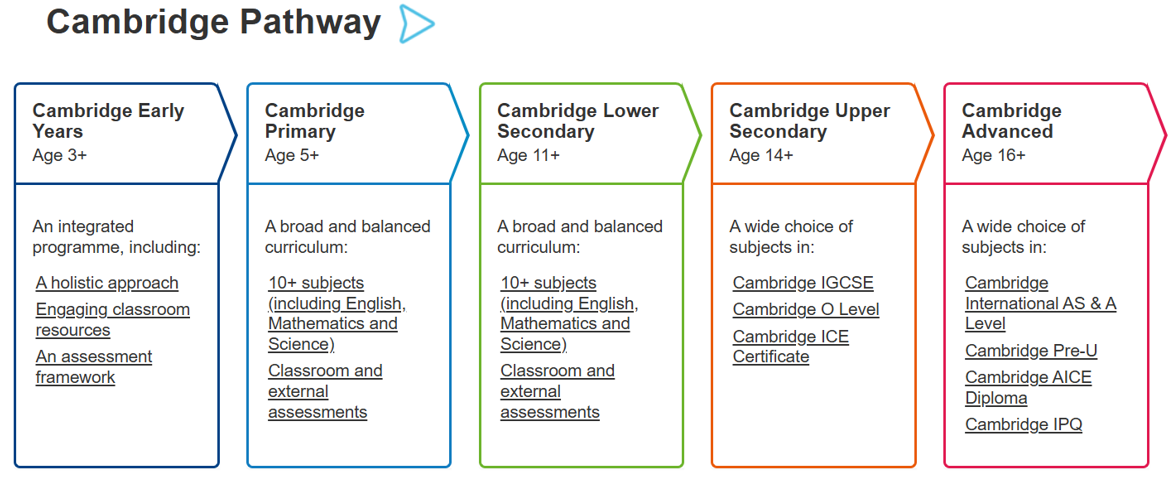Open Cambridge AICE Diploma link

[x=1028, y=387]
